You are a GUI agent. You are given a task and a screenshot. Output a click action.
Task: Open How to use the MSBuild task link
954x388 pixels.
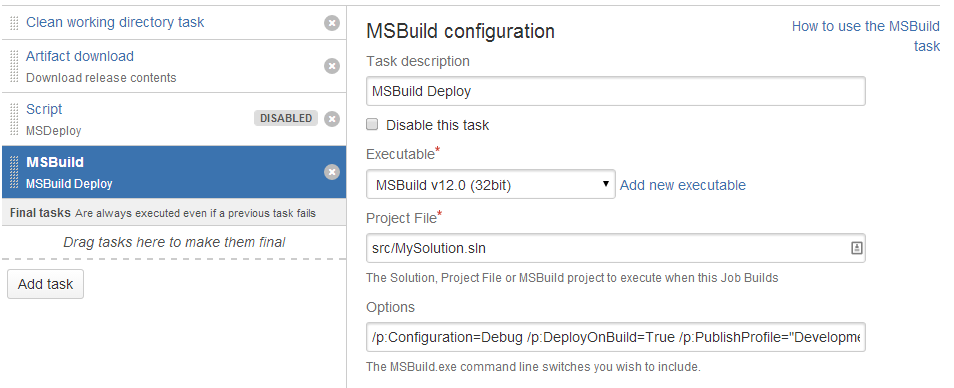866,36
